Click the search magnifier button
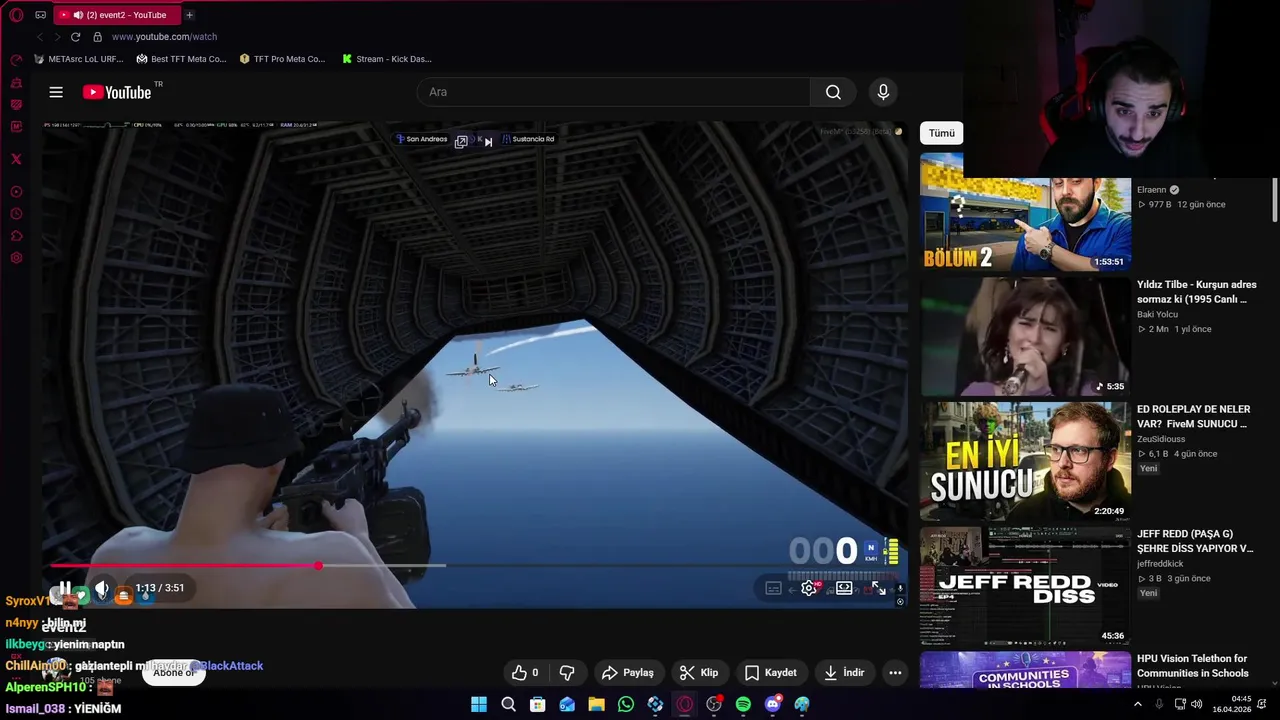The image size is (1280, 720). 833,92
